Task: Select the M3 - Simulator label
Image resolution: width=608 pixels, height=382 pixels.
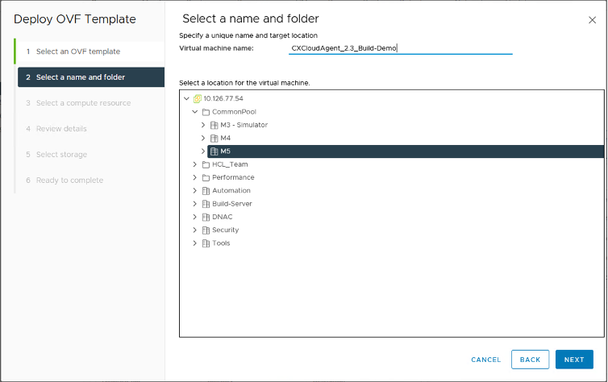Action: tap(244, 125)
